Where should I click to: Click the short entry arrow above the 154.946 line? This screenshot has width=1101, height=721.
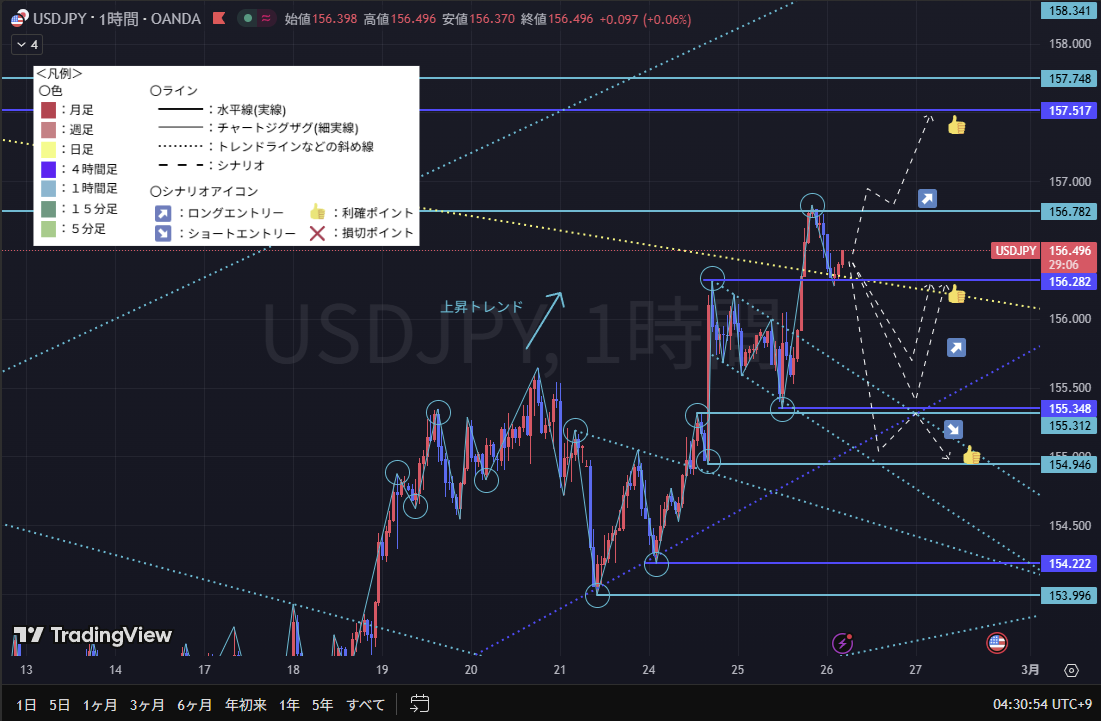click(953, 429)
